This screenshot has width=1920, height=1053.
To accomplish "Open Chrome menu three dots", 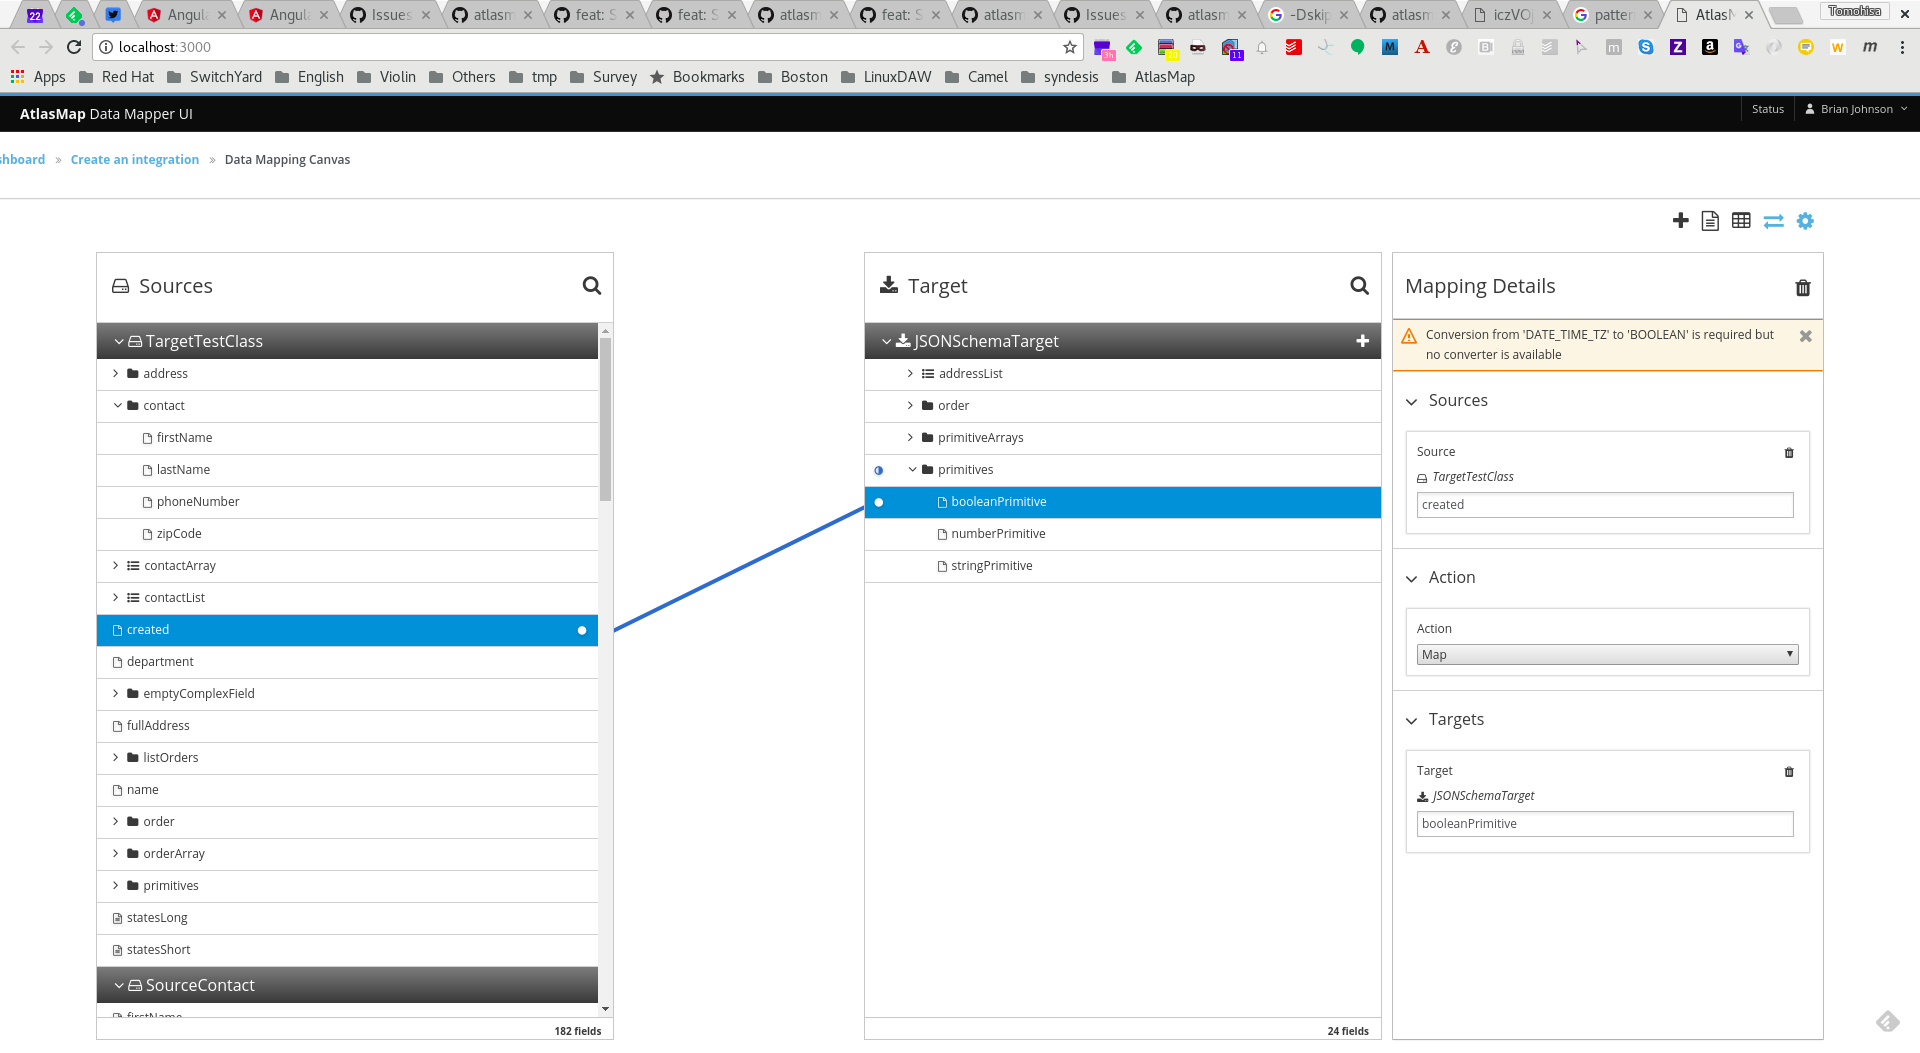I will pyautogui.click(x=1902, y=47).
